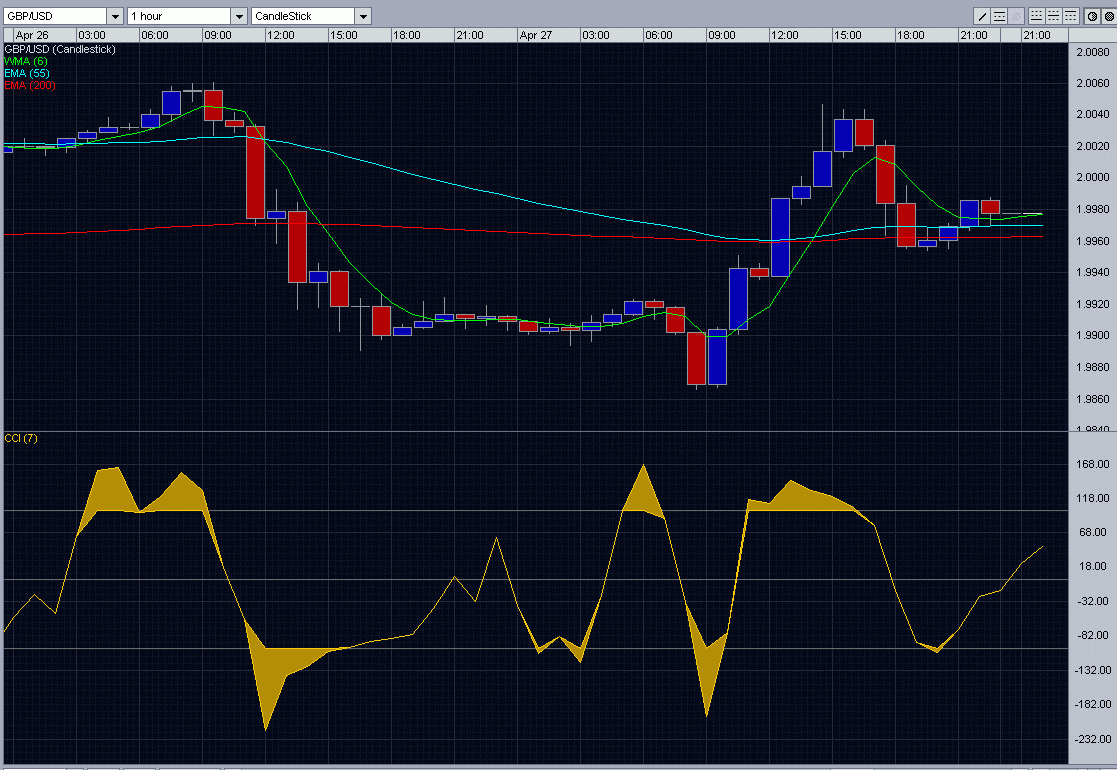The width and height of the screenshot is (1117, 770).
Task: Click the half-shaded octagon icon
Action: coord(1091,16)
